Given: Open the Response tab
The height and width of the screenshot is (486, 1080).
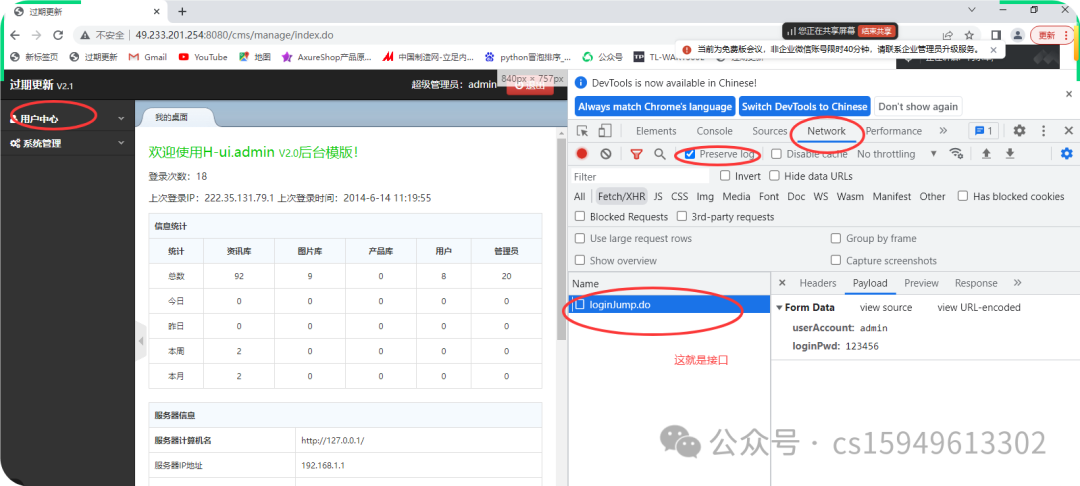Looking at the screenshot, I should (976, 283).
